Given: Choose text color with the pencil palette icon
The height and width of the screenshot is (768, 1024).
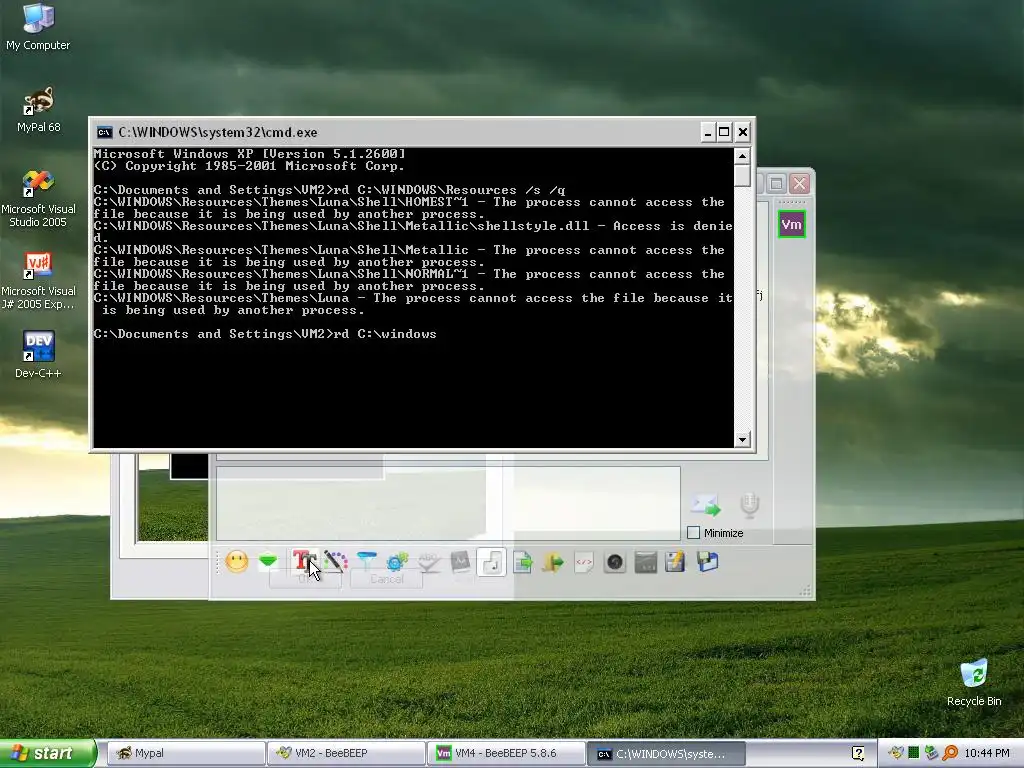Looking at the screenshot, I should click(335, 561).
